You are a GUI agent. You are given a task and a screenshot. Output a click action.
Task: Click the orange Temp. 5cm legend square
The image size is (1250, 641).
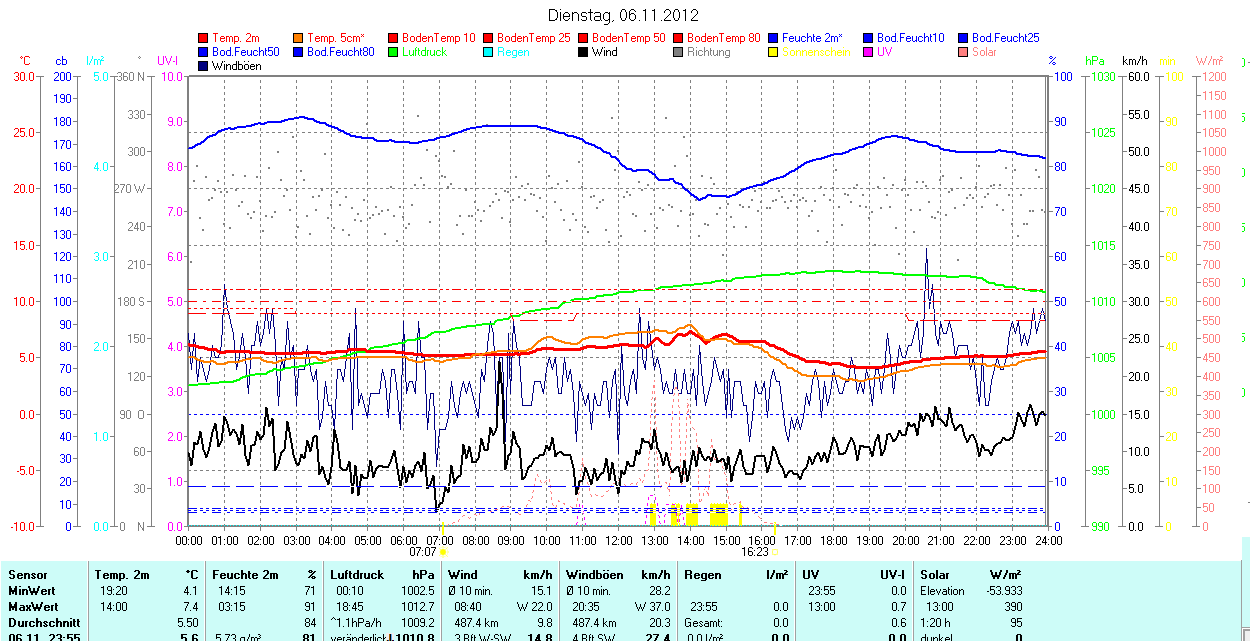[299, 38]
